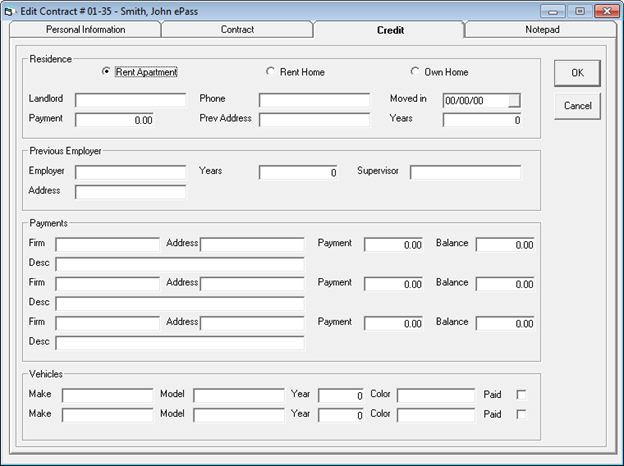Click the second vehicle Model field

point(239,415)
